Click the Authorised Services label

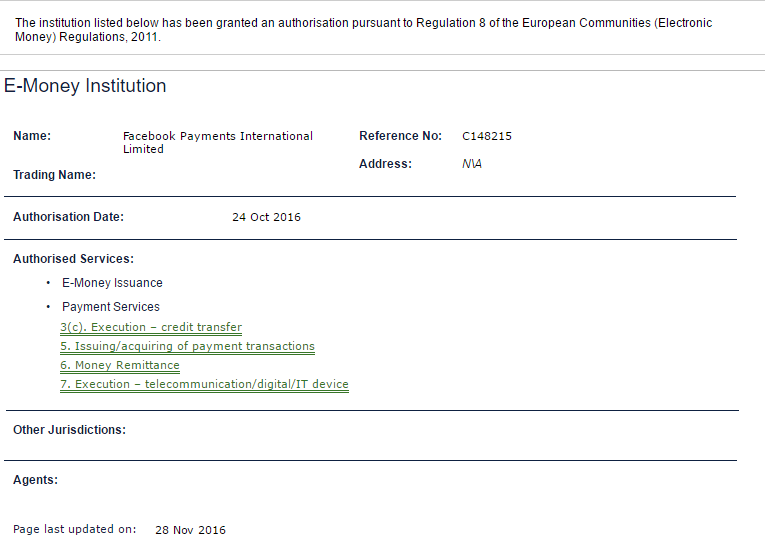(x=73, y=259)
